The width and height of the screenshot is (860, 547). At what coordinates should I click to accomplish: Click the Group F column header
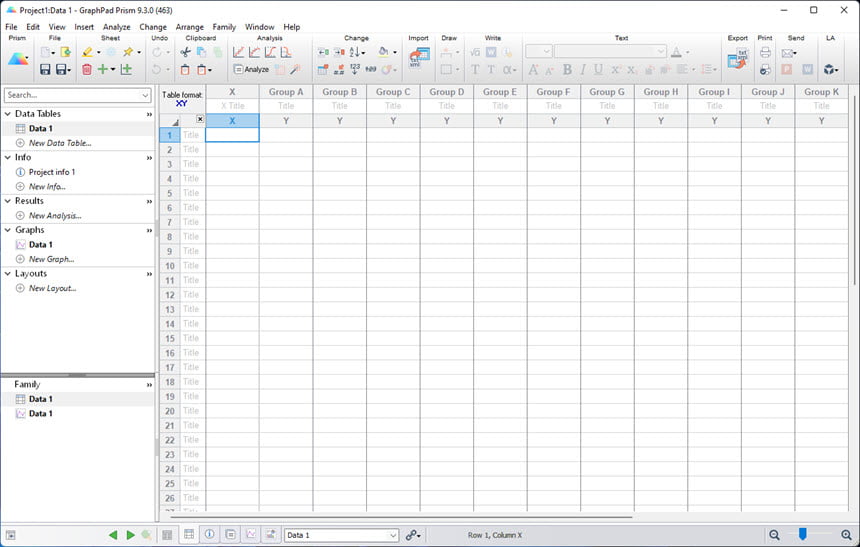coord(553,92)
